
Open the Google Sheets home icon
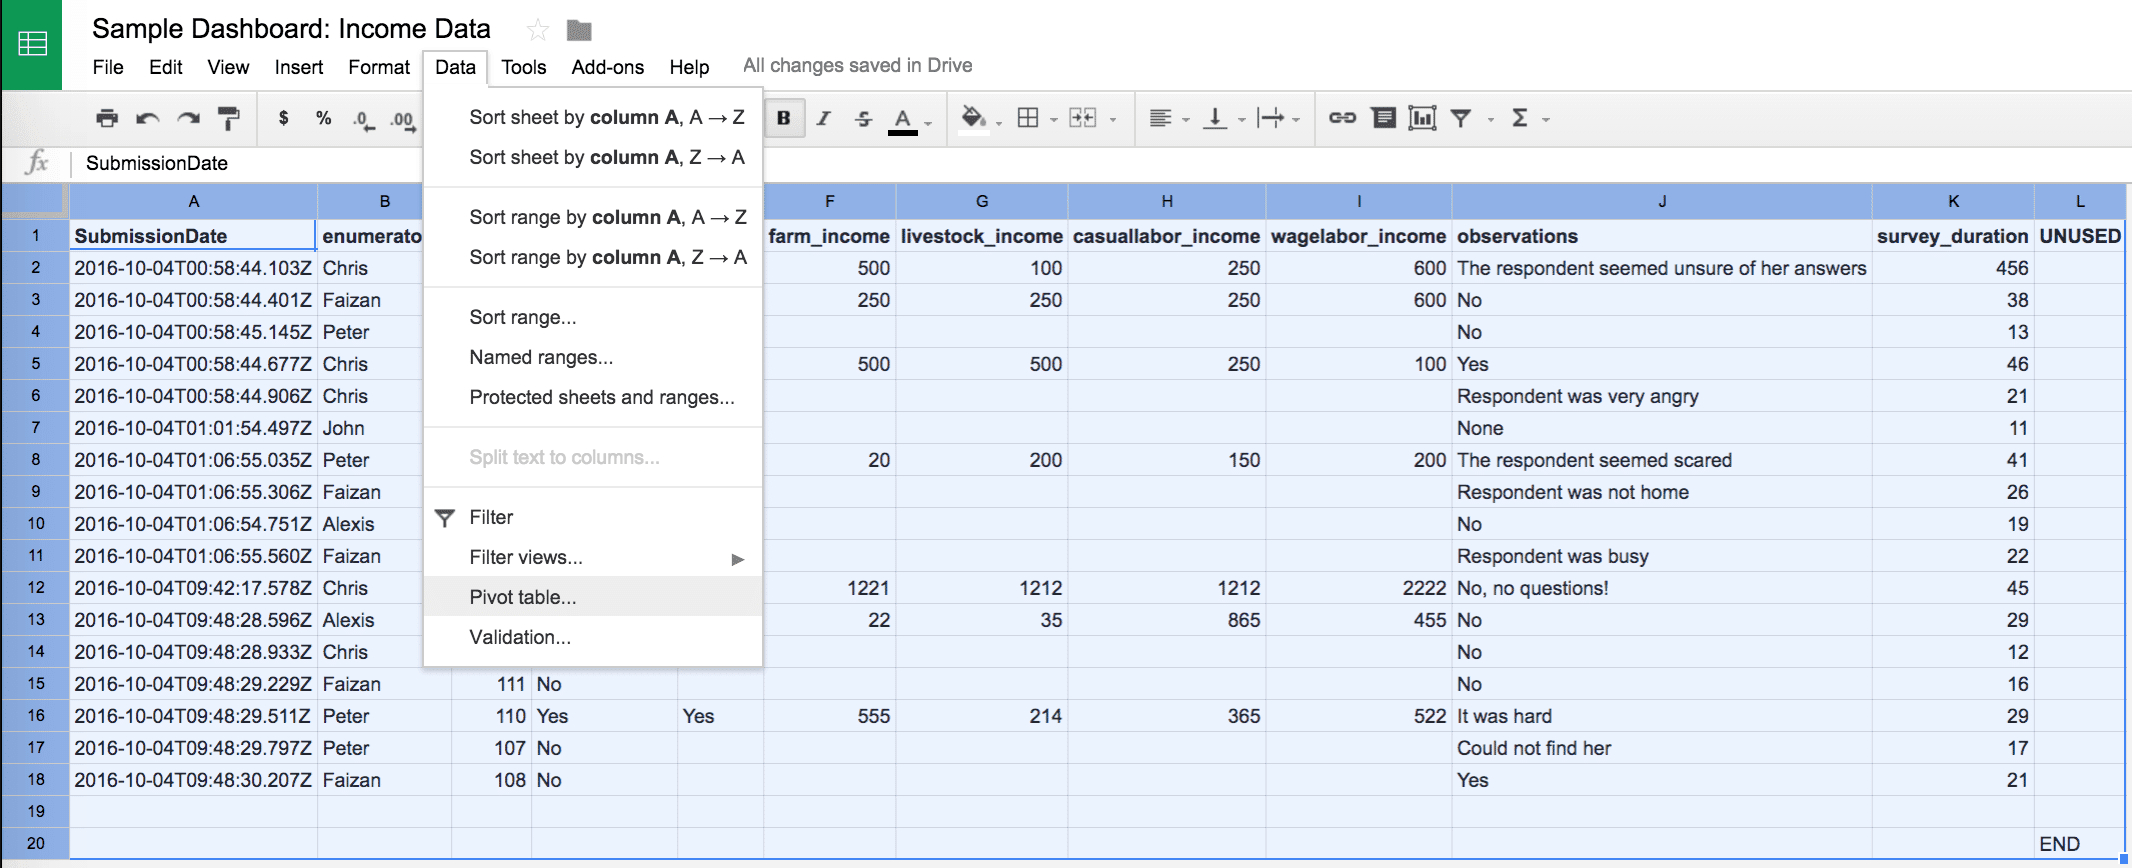coord(32,44)
